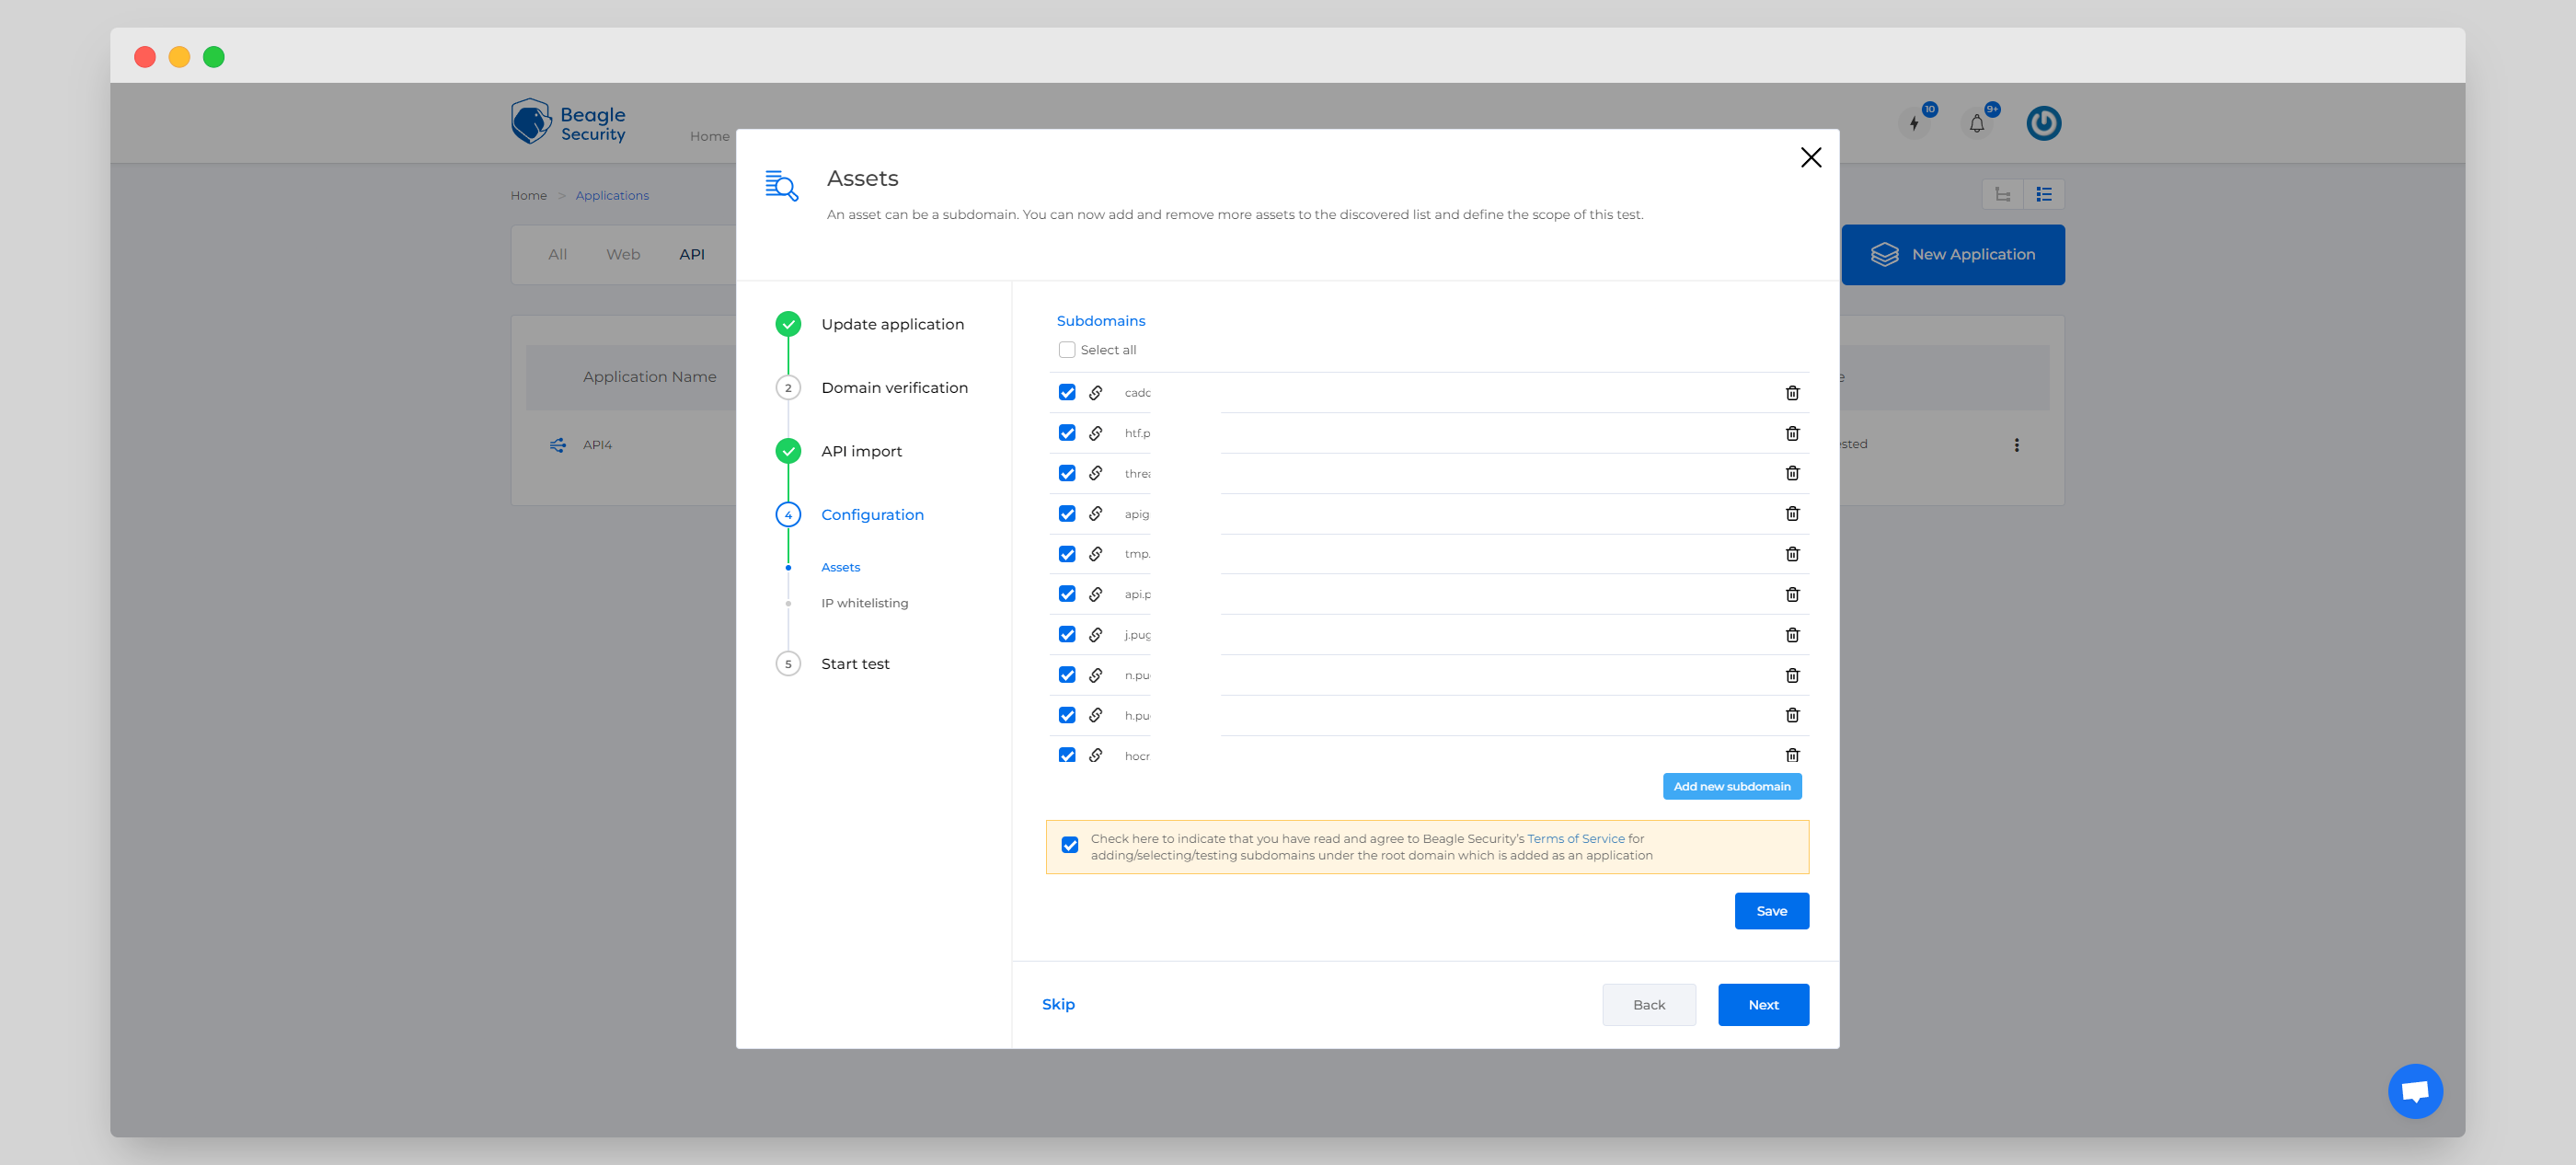Uncheck the apig subdomain checkbox
Viewport: 2576px width, 1165px height.
(1067, 514)
